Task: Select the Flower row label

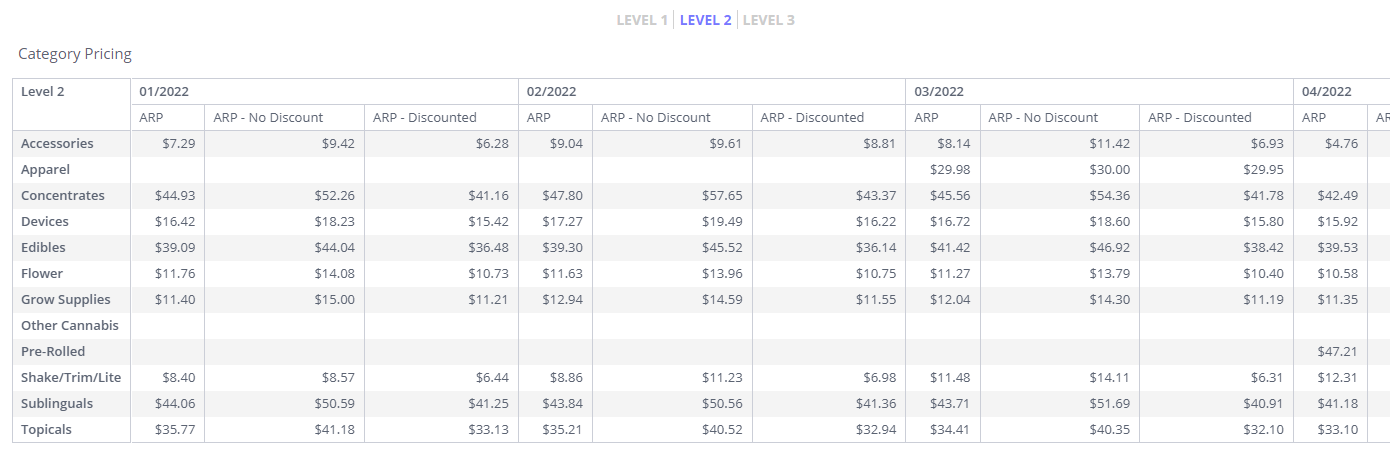Action: 42,274
